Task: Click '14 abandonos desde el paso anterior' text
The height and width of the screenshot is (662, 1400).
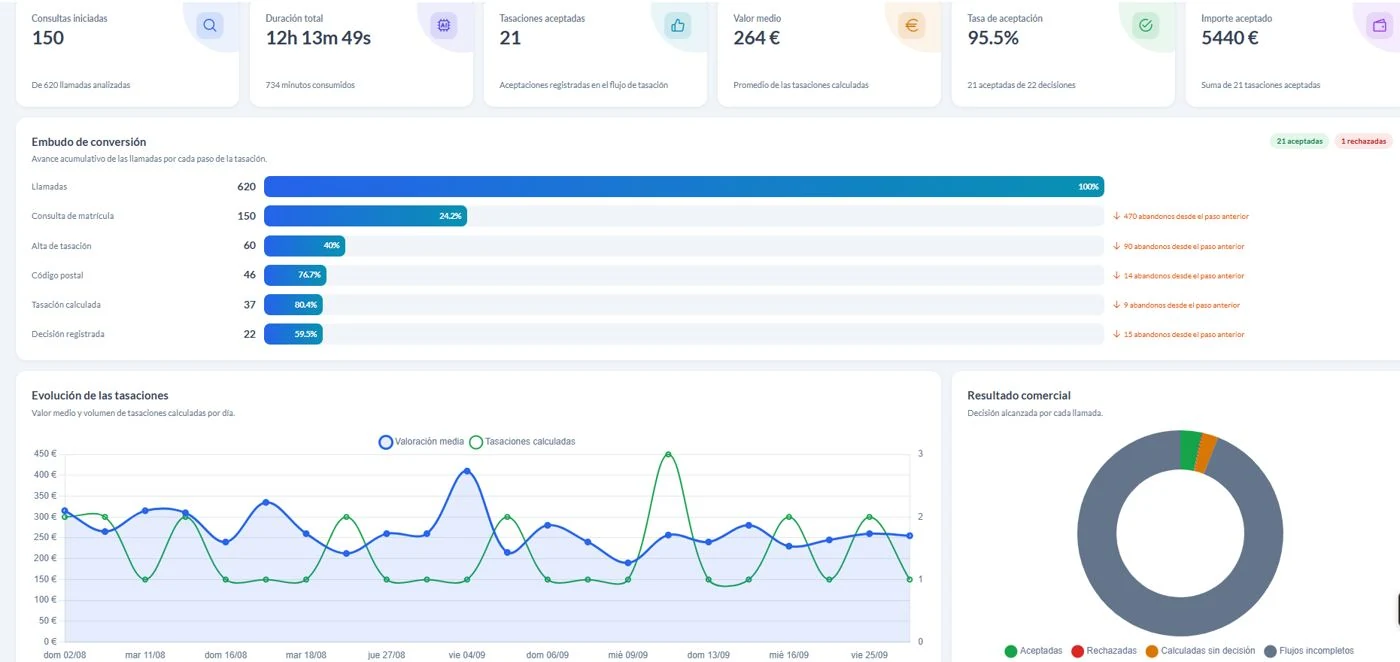Action: click(x=1184, y=275)
